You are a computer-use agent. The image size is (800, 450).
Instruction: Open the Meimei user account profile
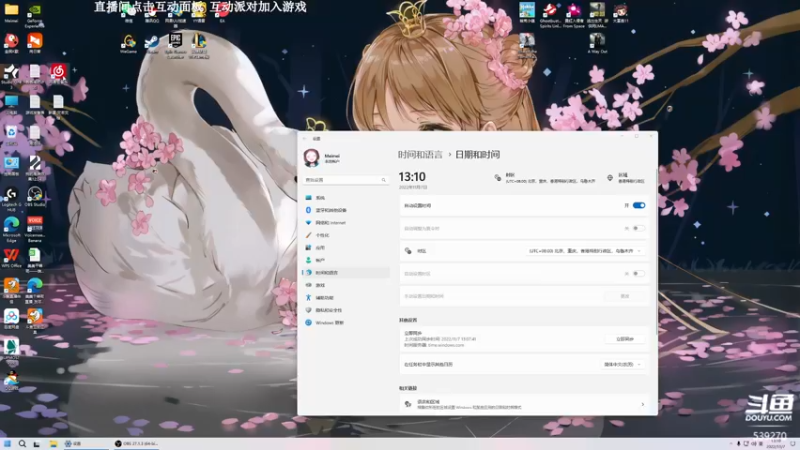(x=322, y=158)
